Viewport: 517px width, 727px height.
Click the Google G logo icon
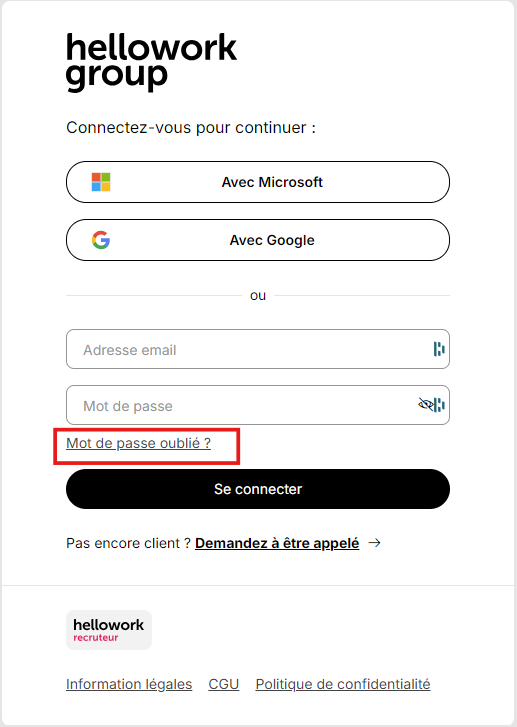click(x=101, y=240)
